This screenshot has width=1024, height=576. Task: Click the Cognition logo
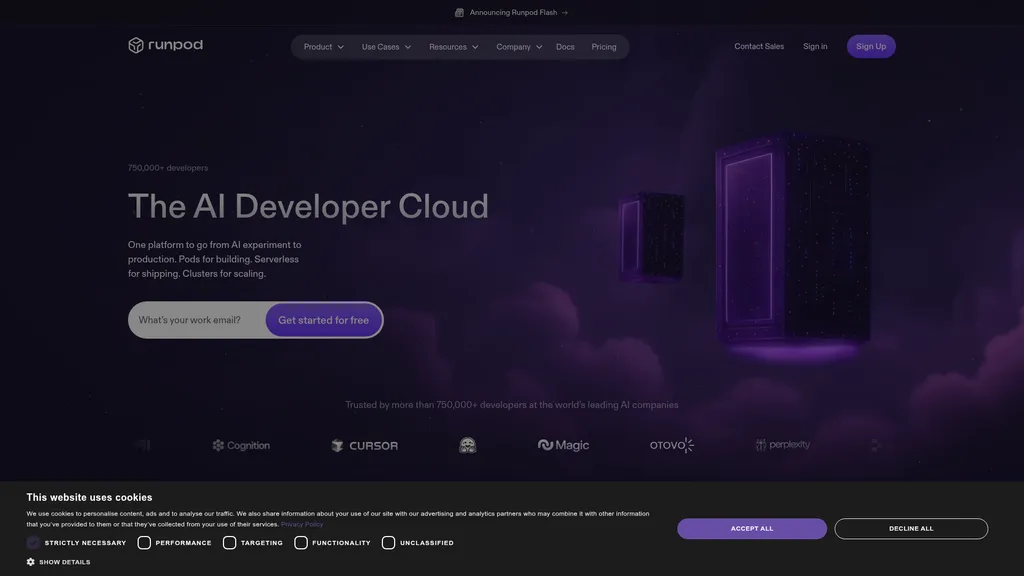(241, 445)
